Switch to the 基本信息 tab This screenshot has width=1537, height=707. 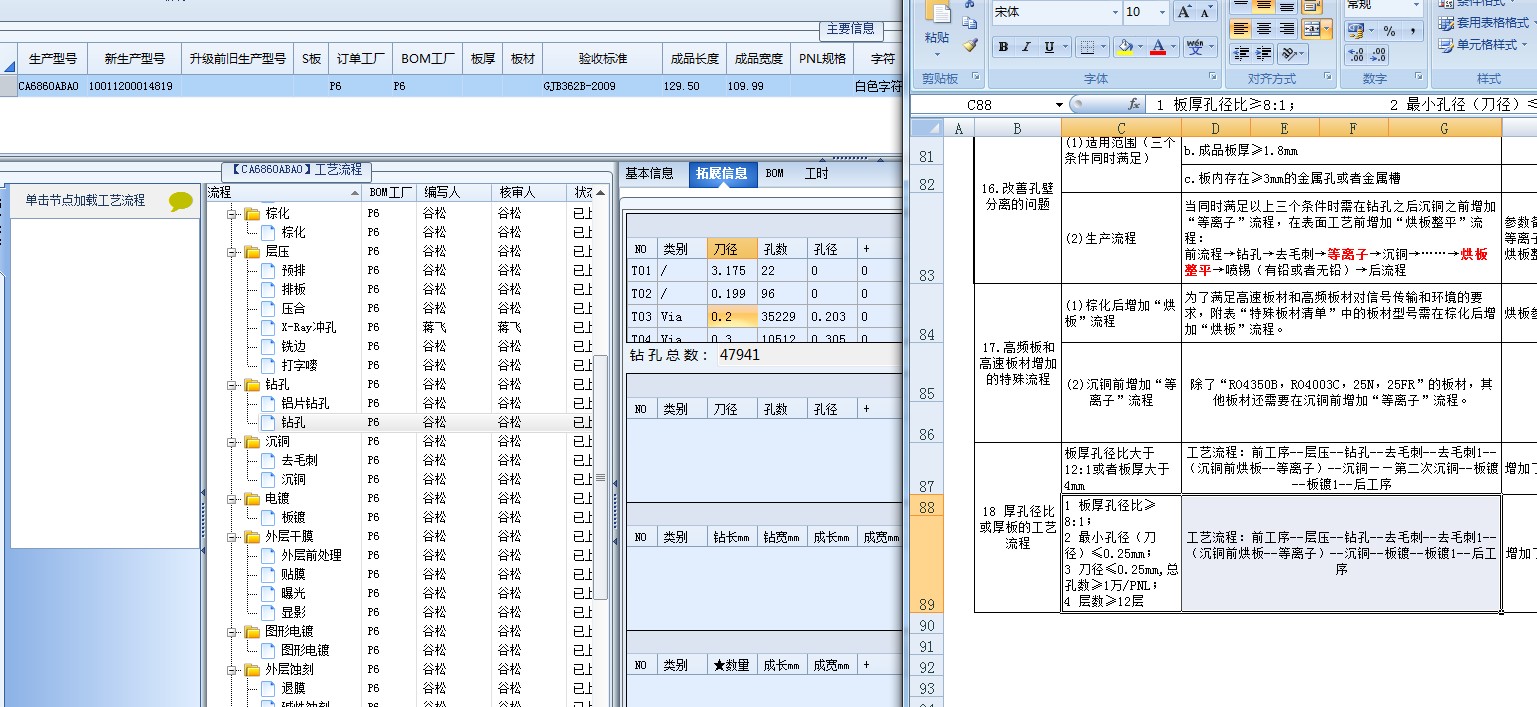pos(649,173)
